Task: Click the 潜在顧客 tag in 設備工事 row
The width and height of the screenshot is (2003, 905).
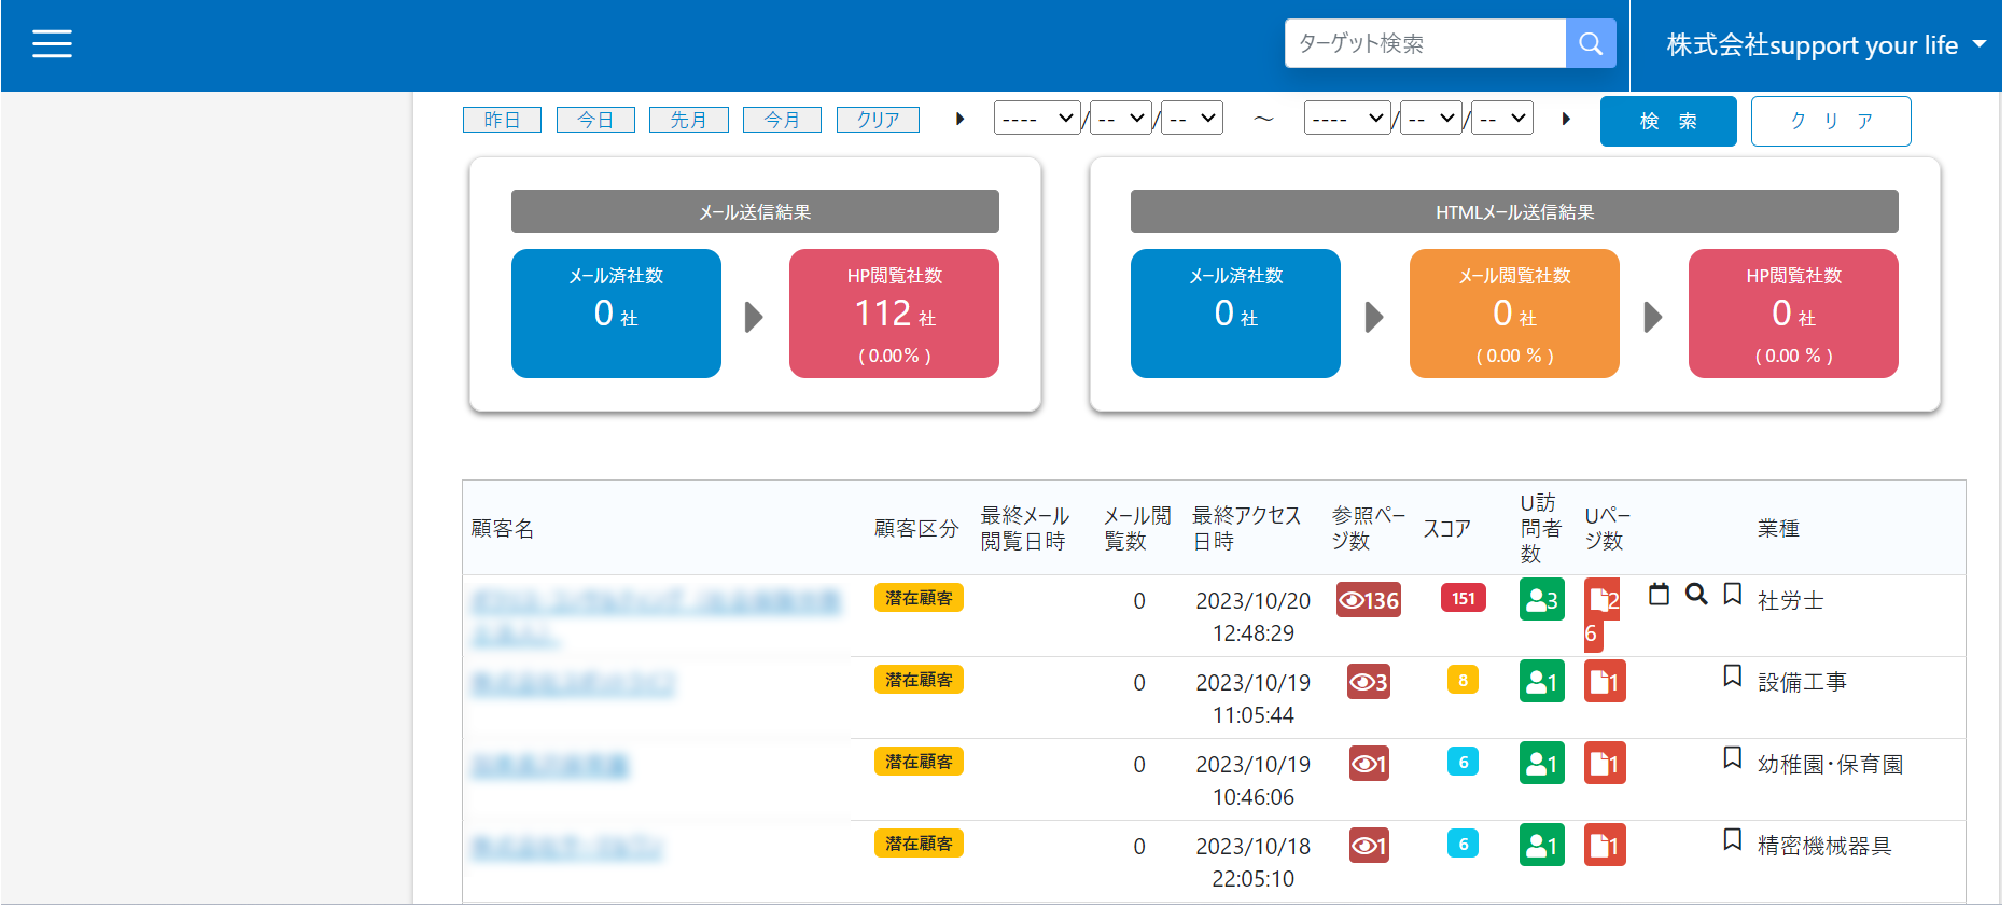Action: [918, 680]
